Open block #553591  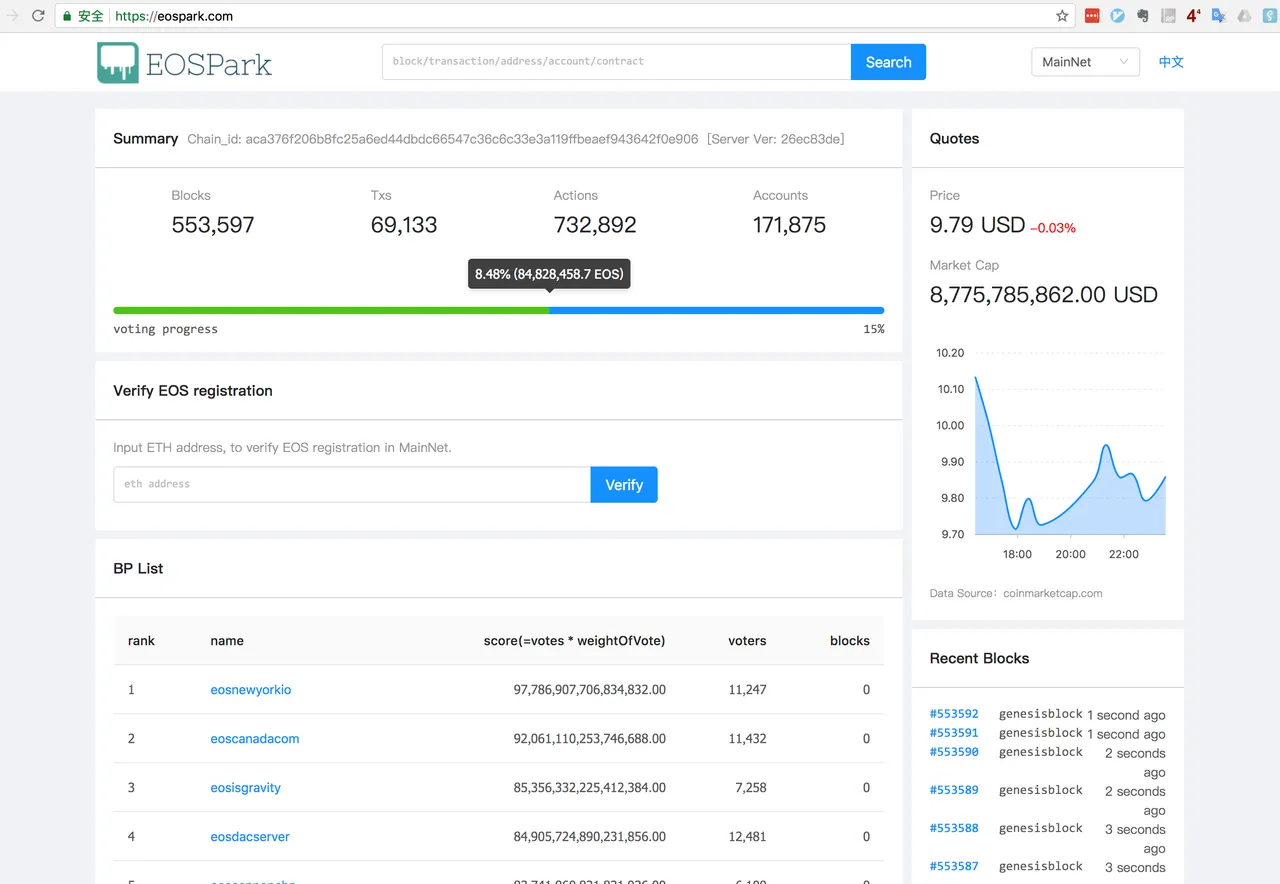(954, 733)
